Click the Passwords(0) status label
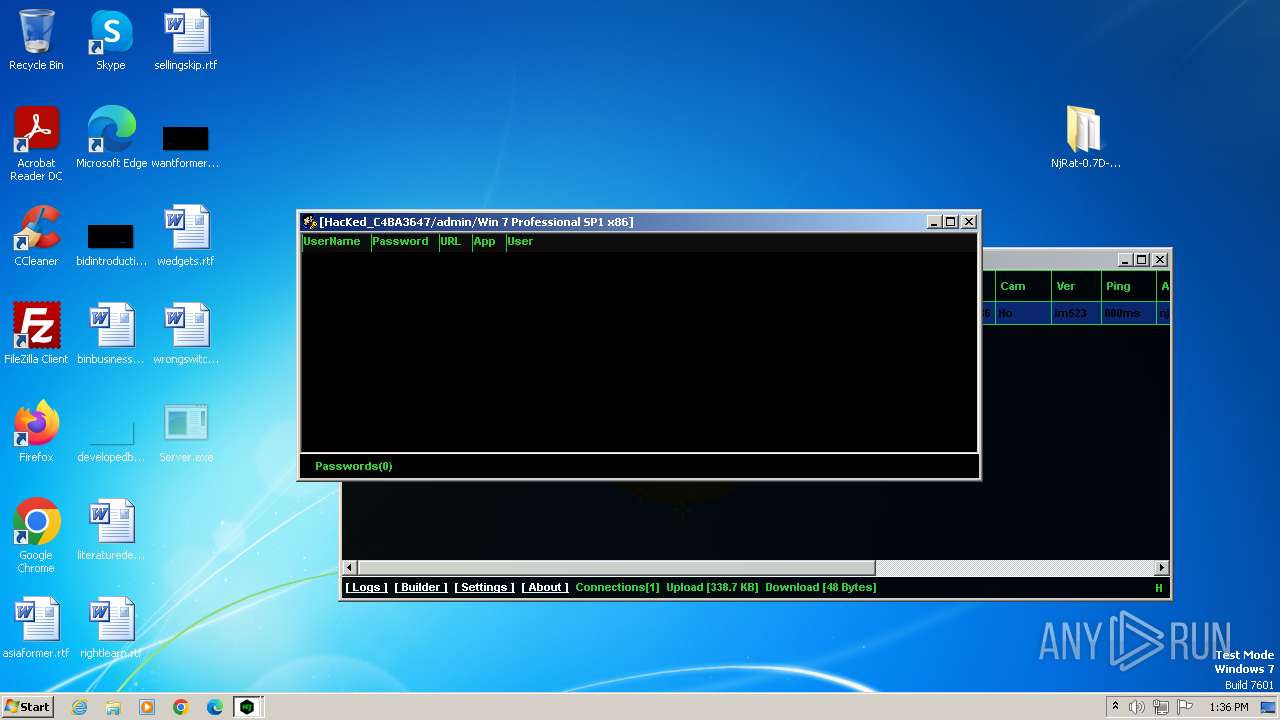Viewport: 1280px width, 720px height. [x=353, y=466]
